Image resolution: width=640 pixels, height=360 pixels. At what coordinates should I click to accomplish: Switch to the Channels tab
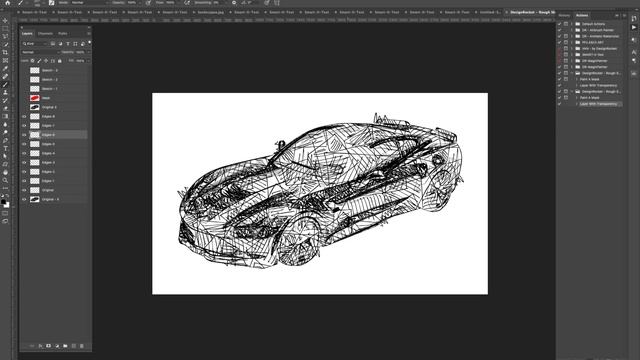click(x=45, y=33)
